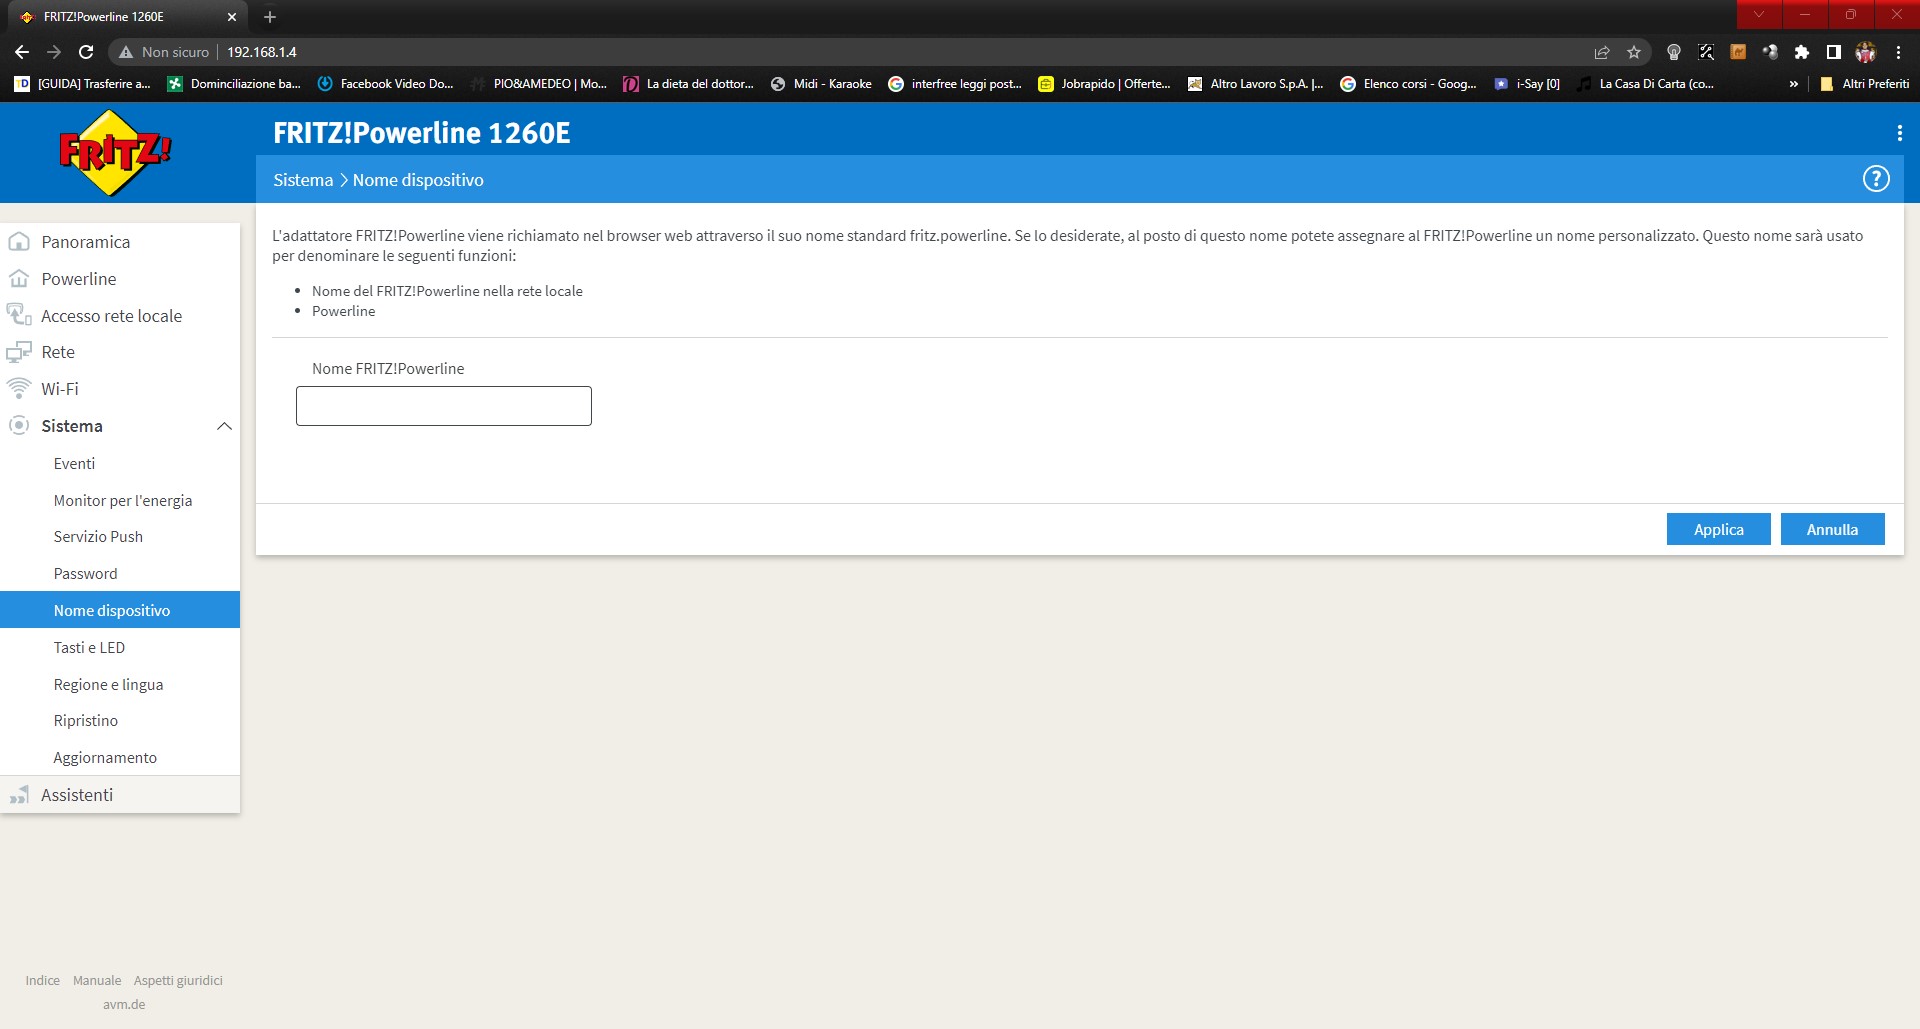Open the Assistenti menu entry
Screen dimensions: 1920x1029
click(x=77, y=795)
